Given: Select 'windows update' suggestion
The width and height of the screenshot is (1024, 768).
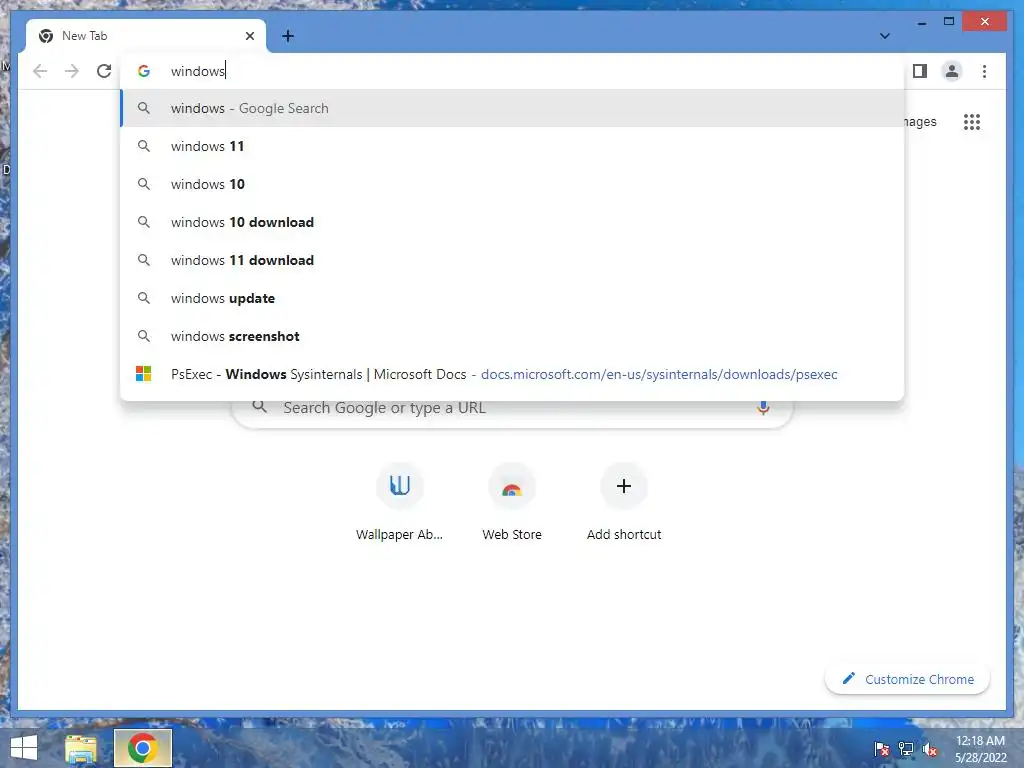Looking at the screenshot, I should 513,298.
